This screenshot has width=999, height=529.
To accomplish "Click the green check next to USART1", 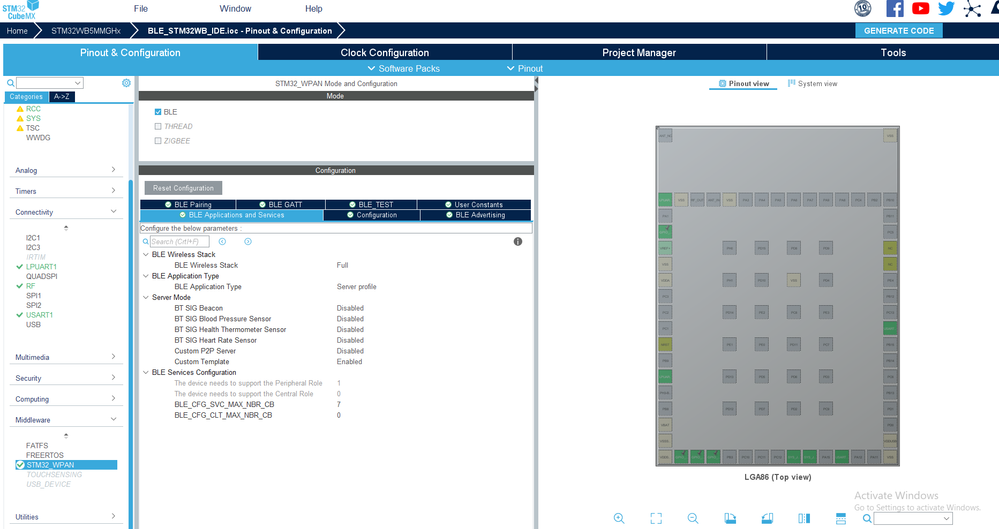I will 20,315.
